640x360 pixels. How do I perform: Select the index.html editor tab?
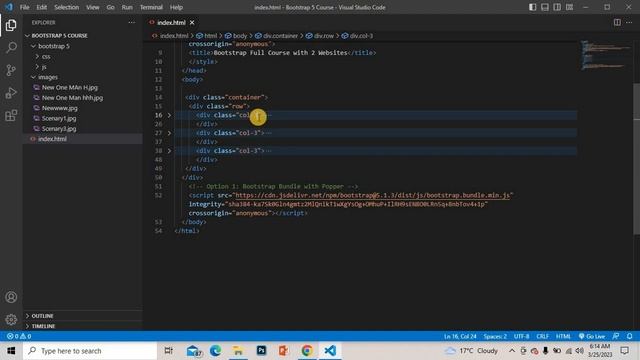point(171,22)
